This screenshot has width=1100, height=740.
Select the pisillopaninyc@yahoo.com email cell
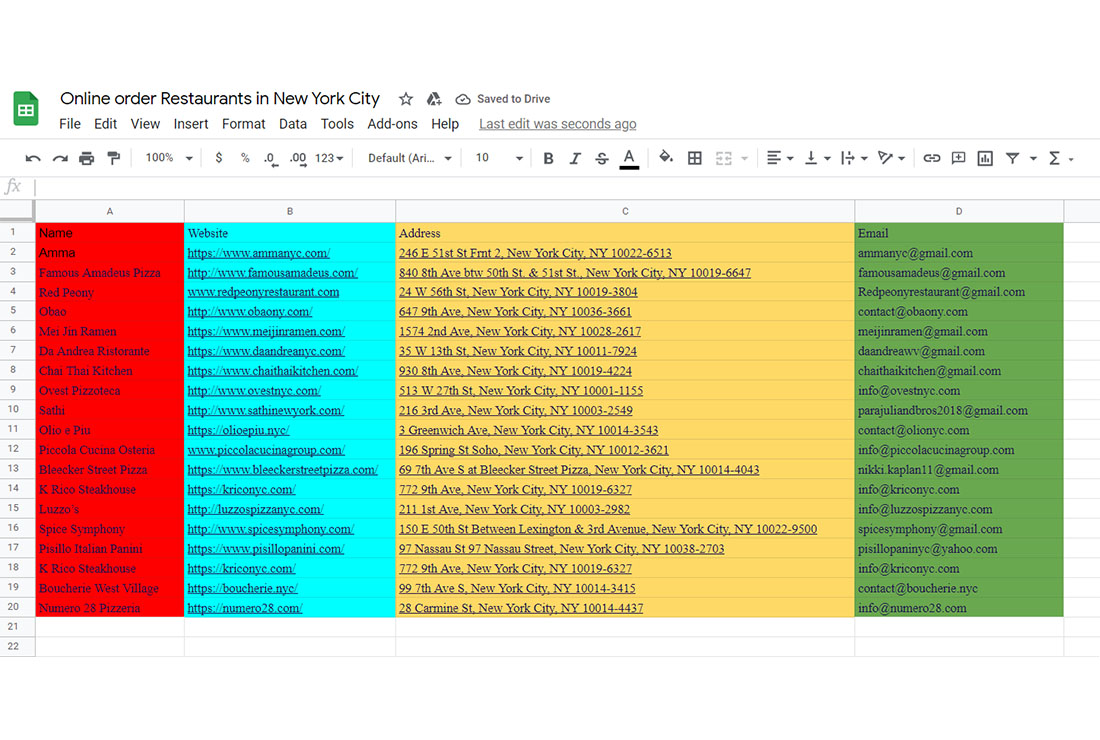959,549
